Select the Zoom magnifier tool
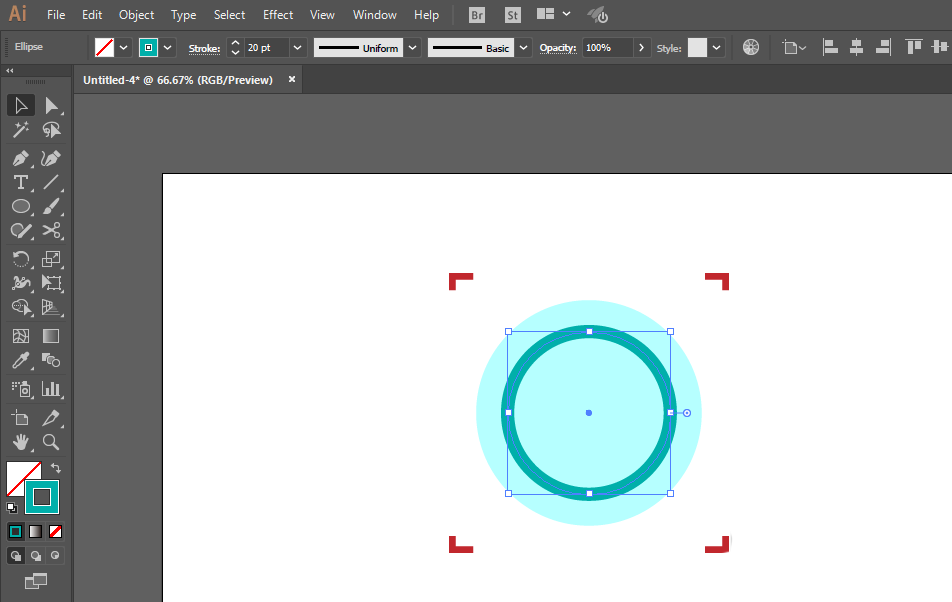The height and width of the screenshot is (602, 952). pos(51,441)
